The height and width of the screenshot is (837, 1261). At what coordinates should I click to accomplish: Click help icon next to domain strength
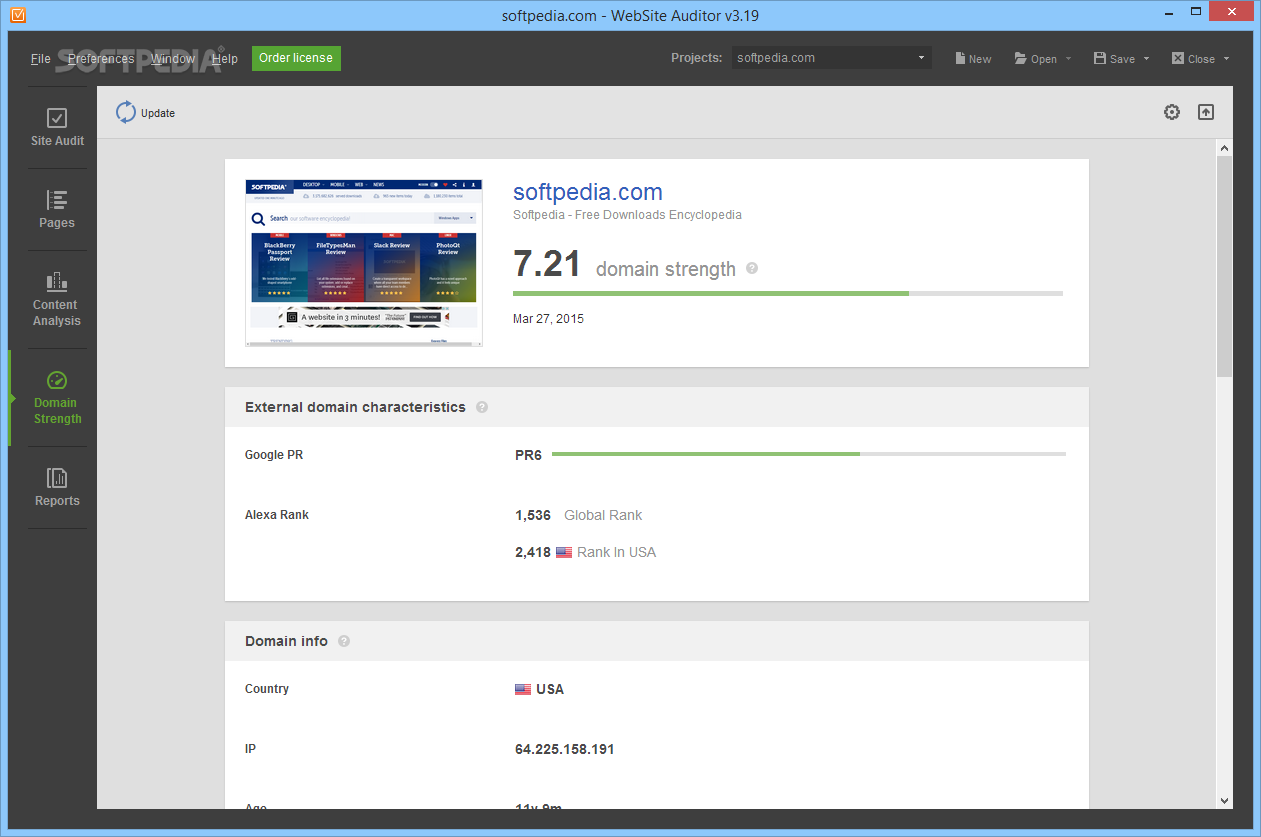[x=752, y=268]
